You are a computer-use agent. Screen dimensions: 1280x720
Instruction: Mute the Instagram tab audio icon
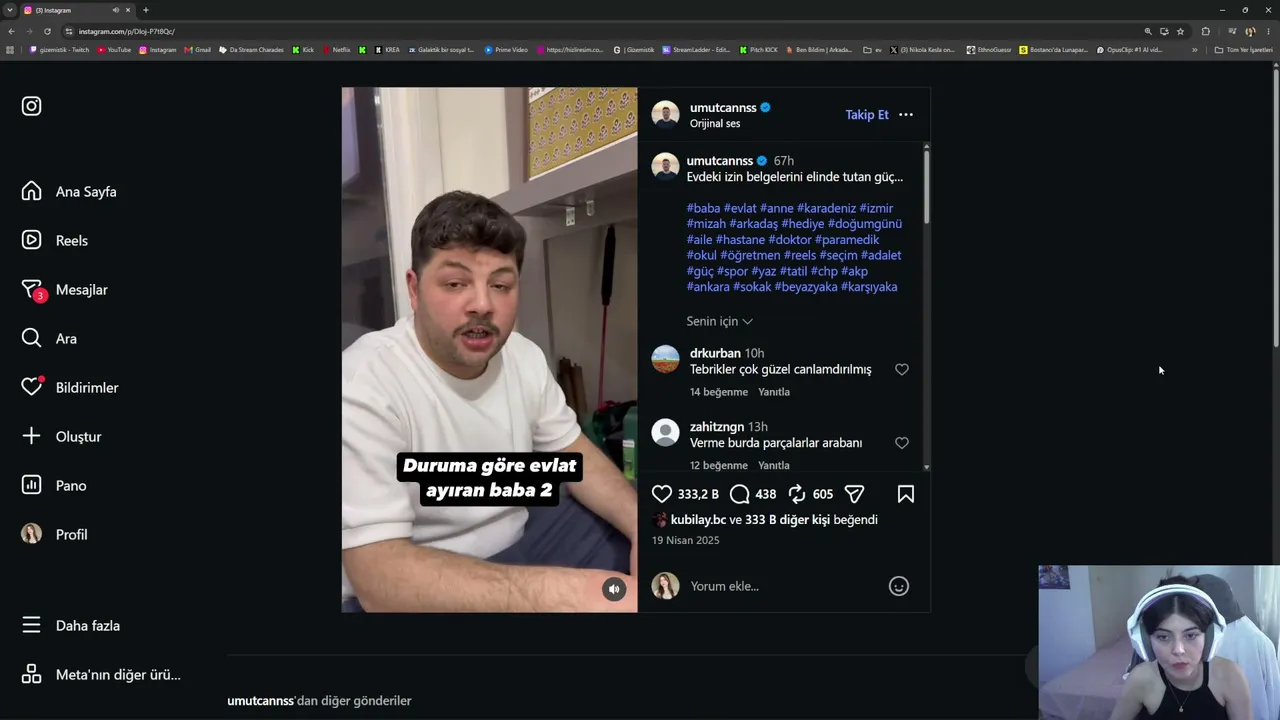(116, 10)
